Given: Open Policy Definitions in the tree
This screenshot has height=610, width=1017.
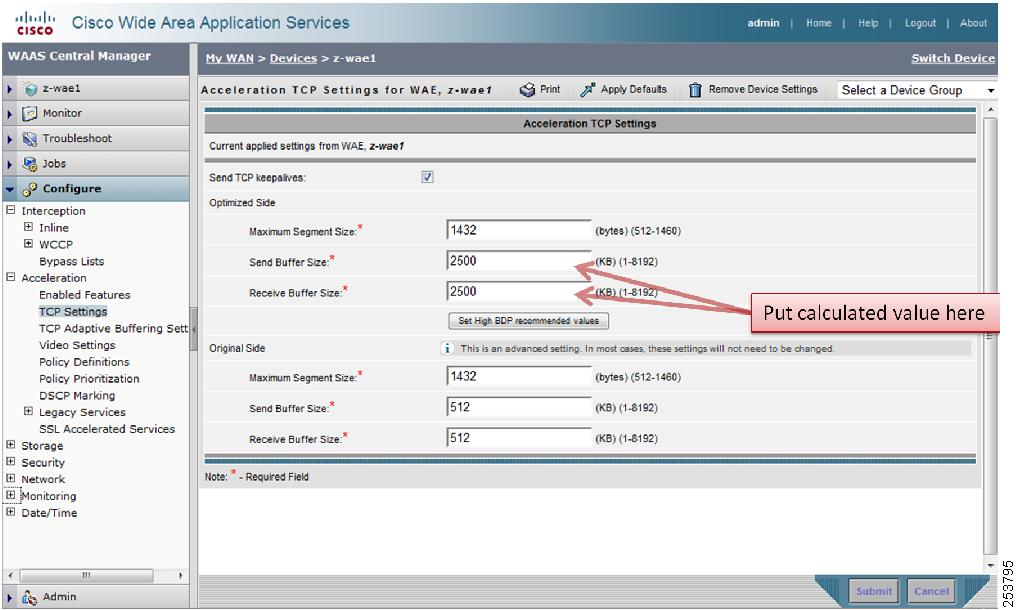Looking at the screenshot, I should click(84, 363).
